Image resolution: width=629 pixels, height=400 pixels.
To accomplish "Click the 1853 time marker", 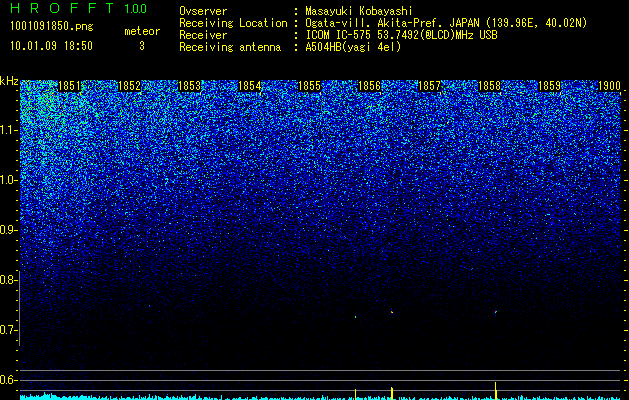I will (x=189, y=86).
